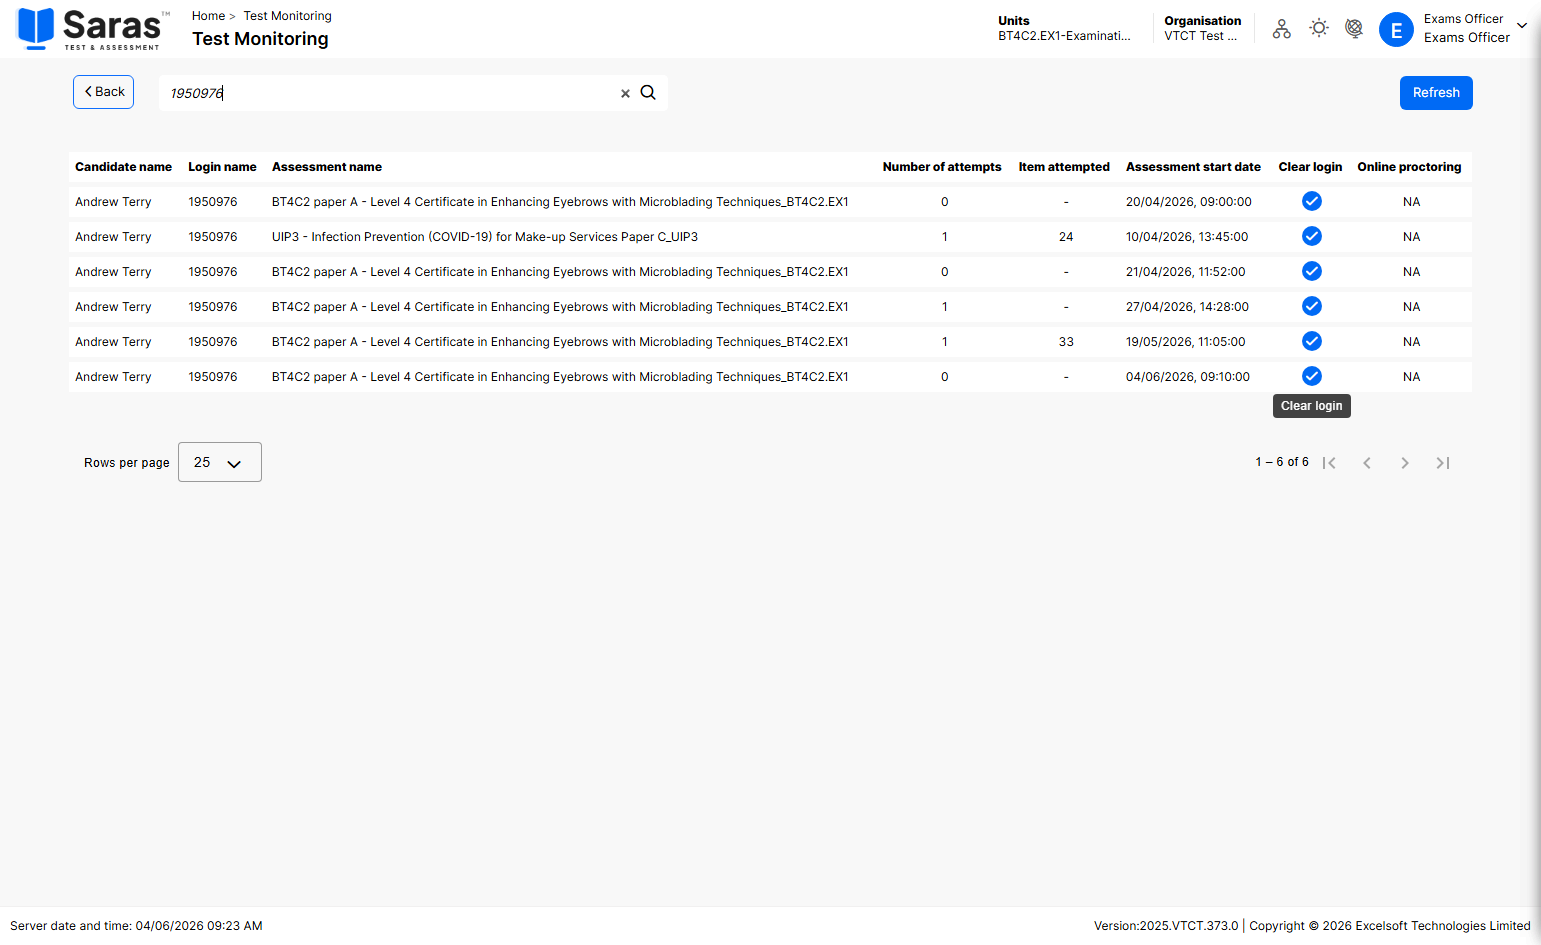Clear login for the 19/05/2026 assessment row

pyautogui.click(x=1312, y=341)
